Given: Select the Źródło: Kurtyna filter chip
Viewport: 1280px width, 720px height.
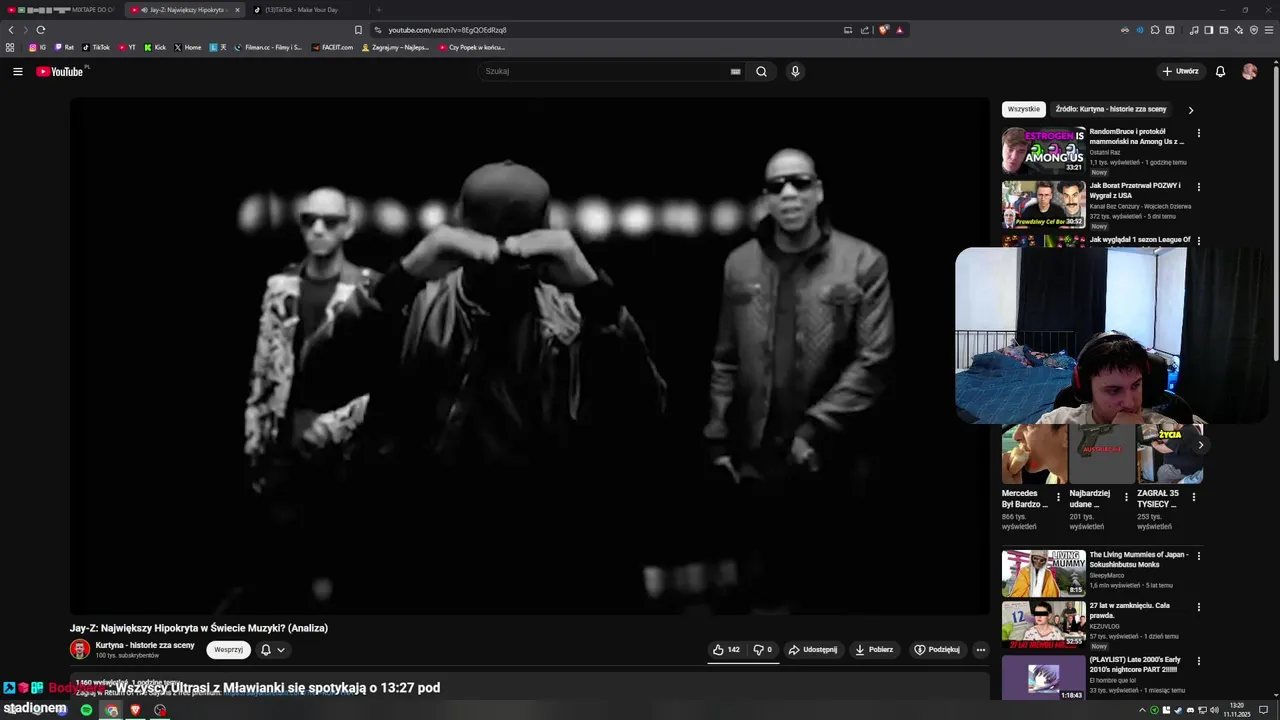Looking at the screenshot, I should (1111, 109).
